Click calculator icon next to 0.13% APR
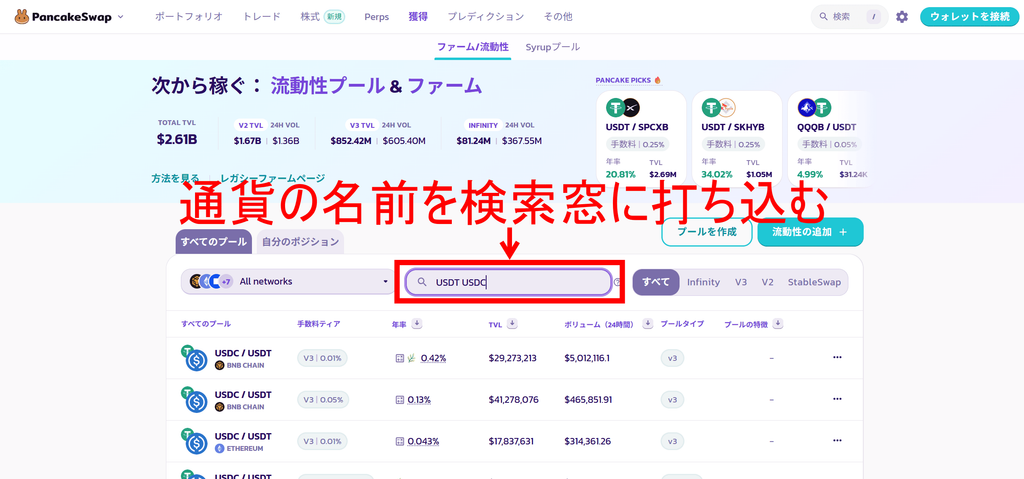The image size is (1024, 479). click(400, 399)
